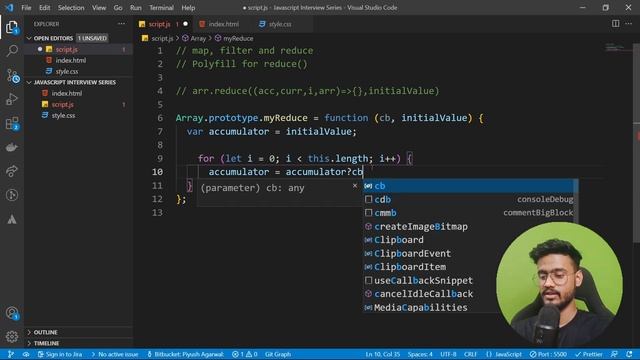
Task: Open the Run and Debug view
Action: (12, 99)
